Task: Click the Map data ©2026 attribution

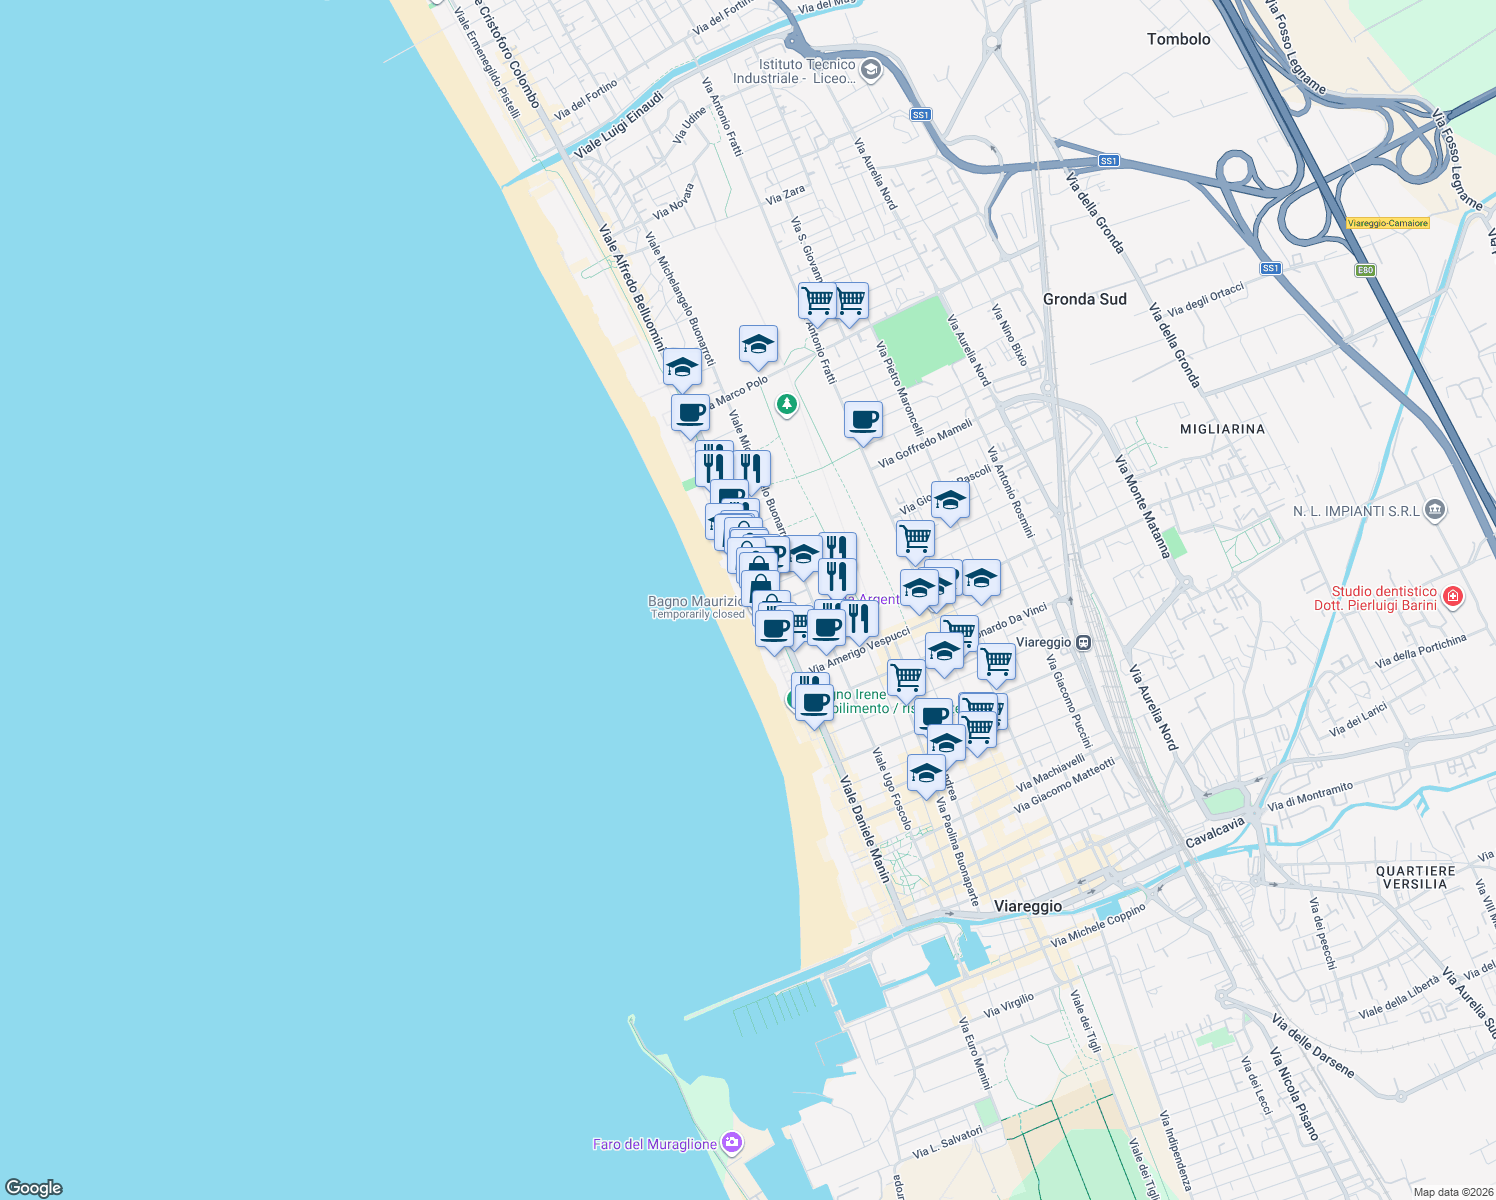Action: click(1452, 1192)
